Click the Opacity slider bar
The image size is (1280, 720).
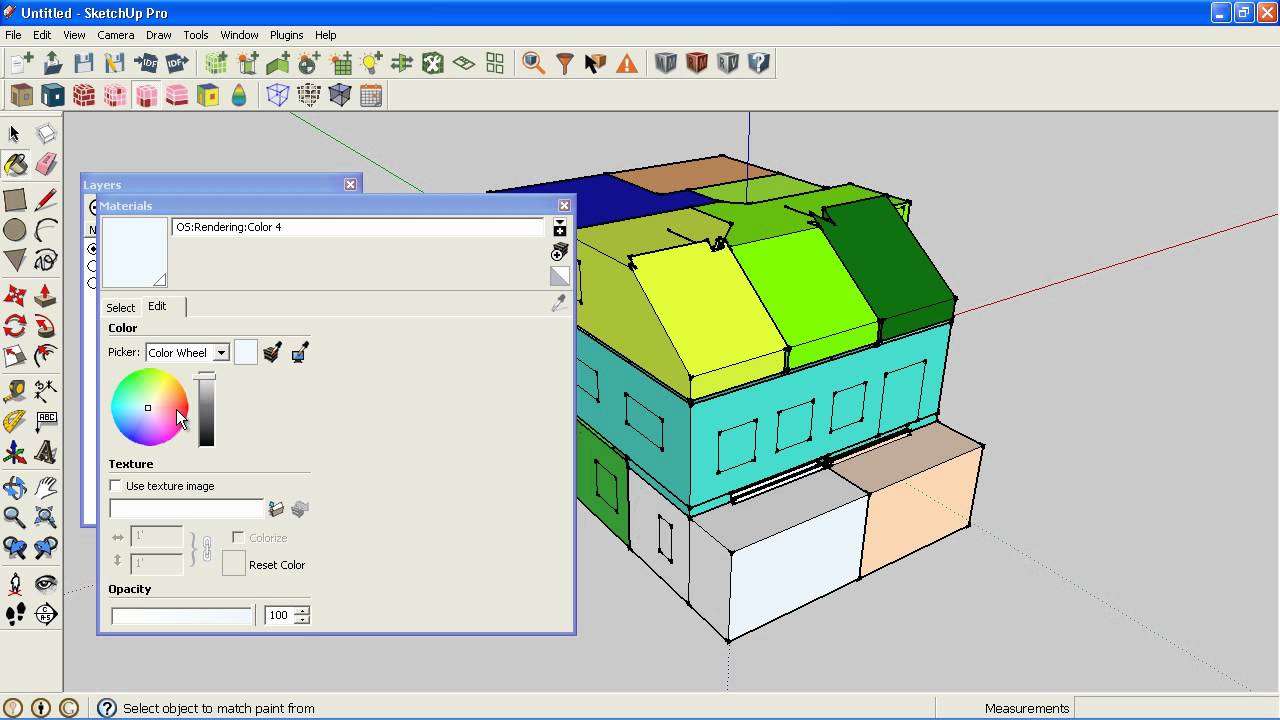(x=182, y=616)
